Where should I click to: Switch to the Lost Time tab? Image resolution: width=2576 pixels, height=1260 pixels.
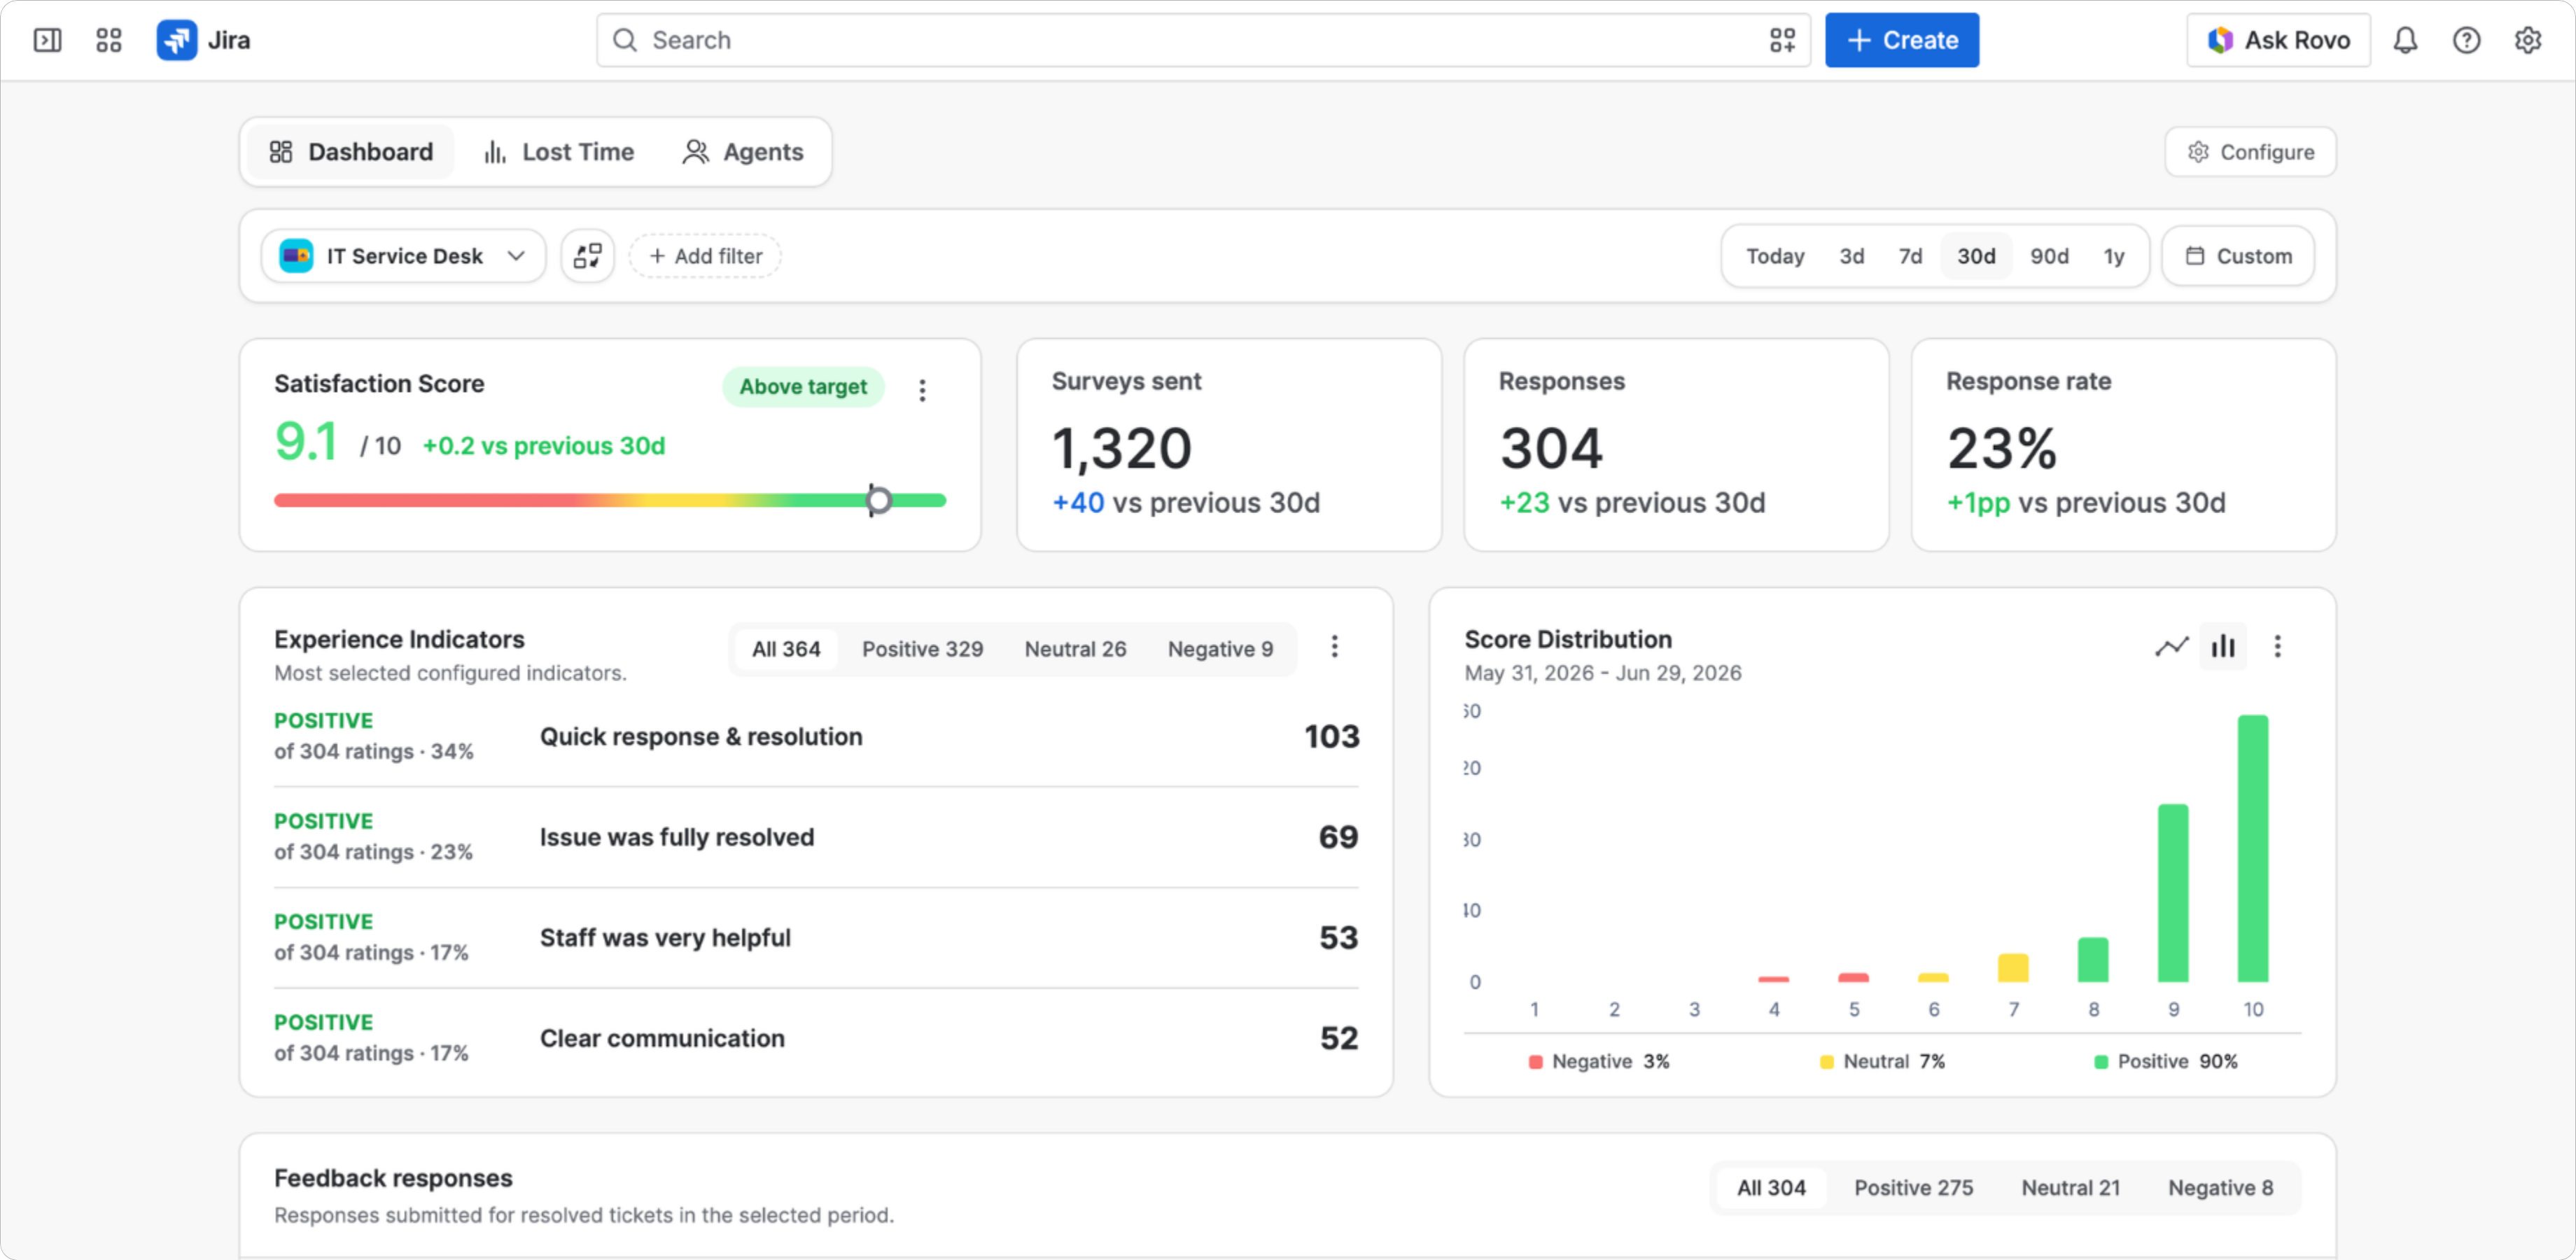[x=559, y=152]
